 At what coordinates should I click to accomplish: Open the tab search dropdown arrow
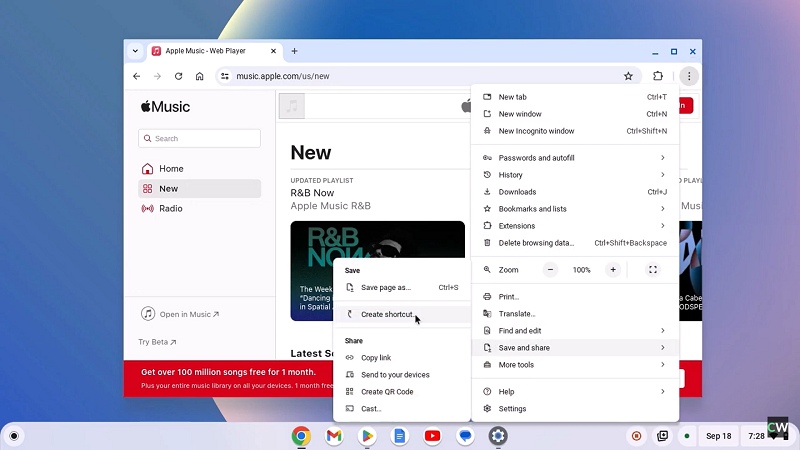[x=136, y=51]
